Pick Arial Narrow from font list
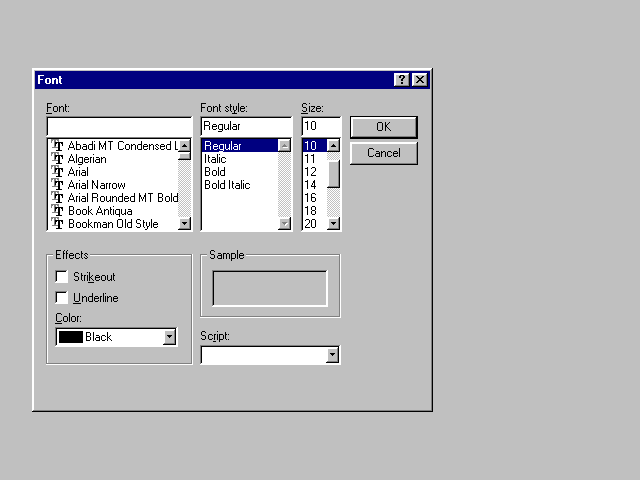The image size is (640, 480). point(97,185)
